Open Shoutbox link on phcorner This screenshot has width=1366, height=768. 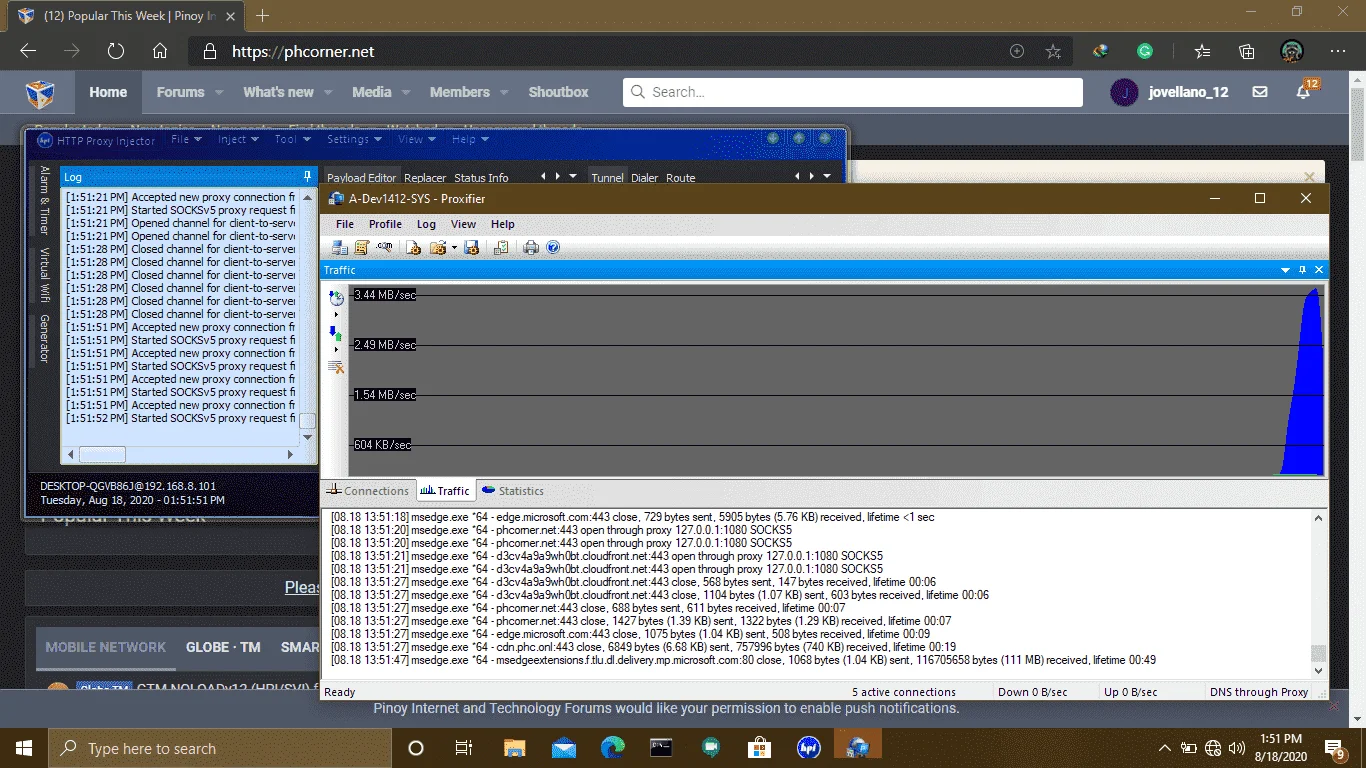[x=558, y=92]
